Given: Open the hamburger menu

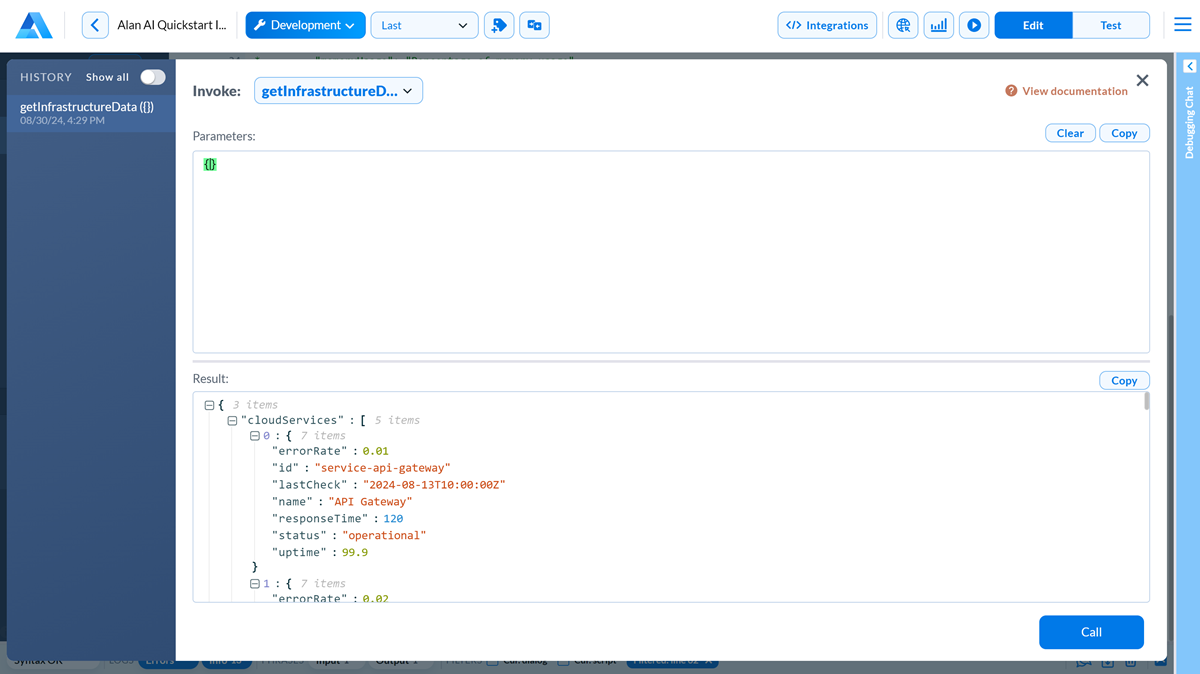Looking at the screenshot, I should coord(1182,26).
